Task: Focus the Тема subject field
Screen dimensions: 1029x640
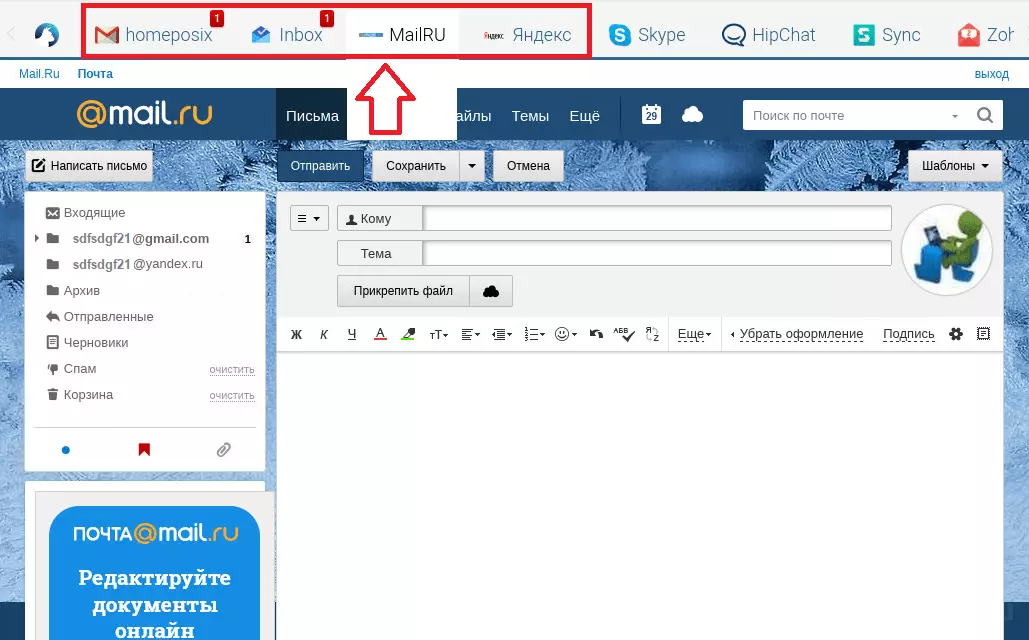Action: pos(657,253)
